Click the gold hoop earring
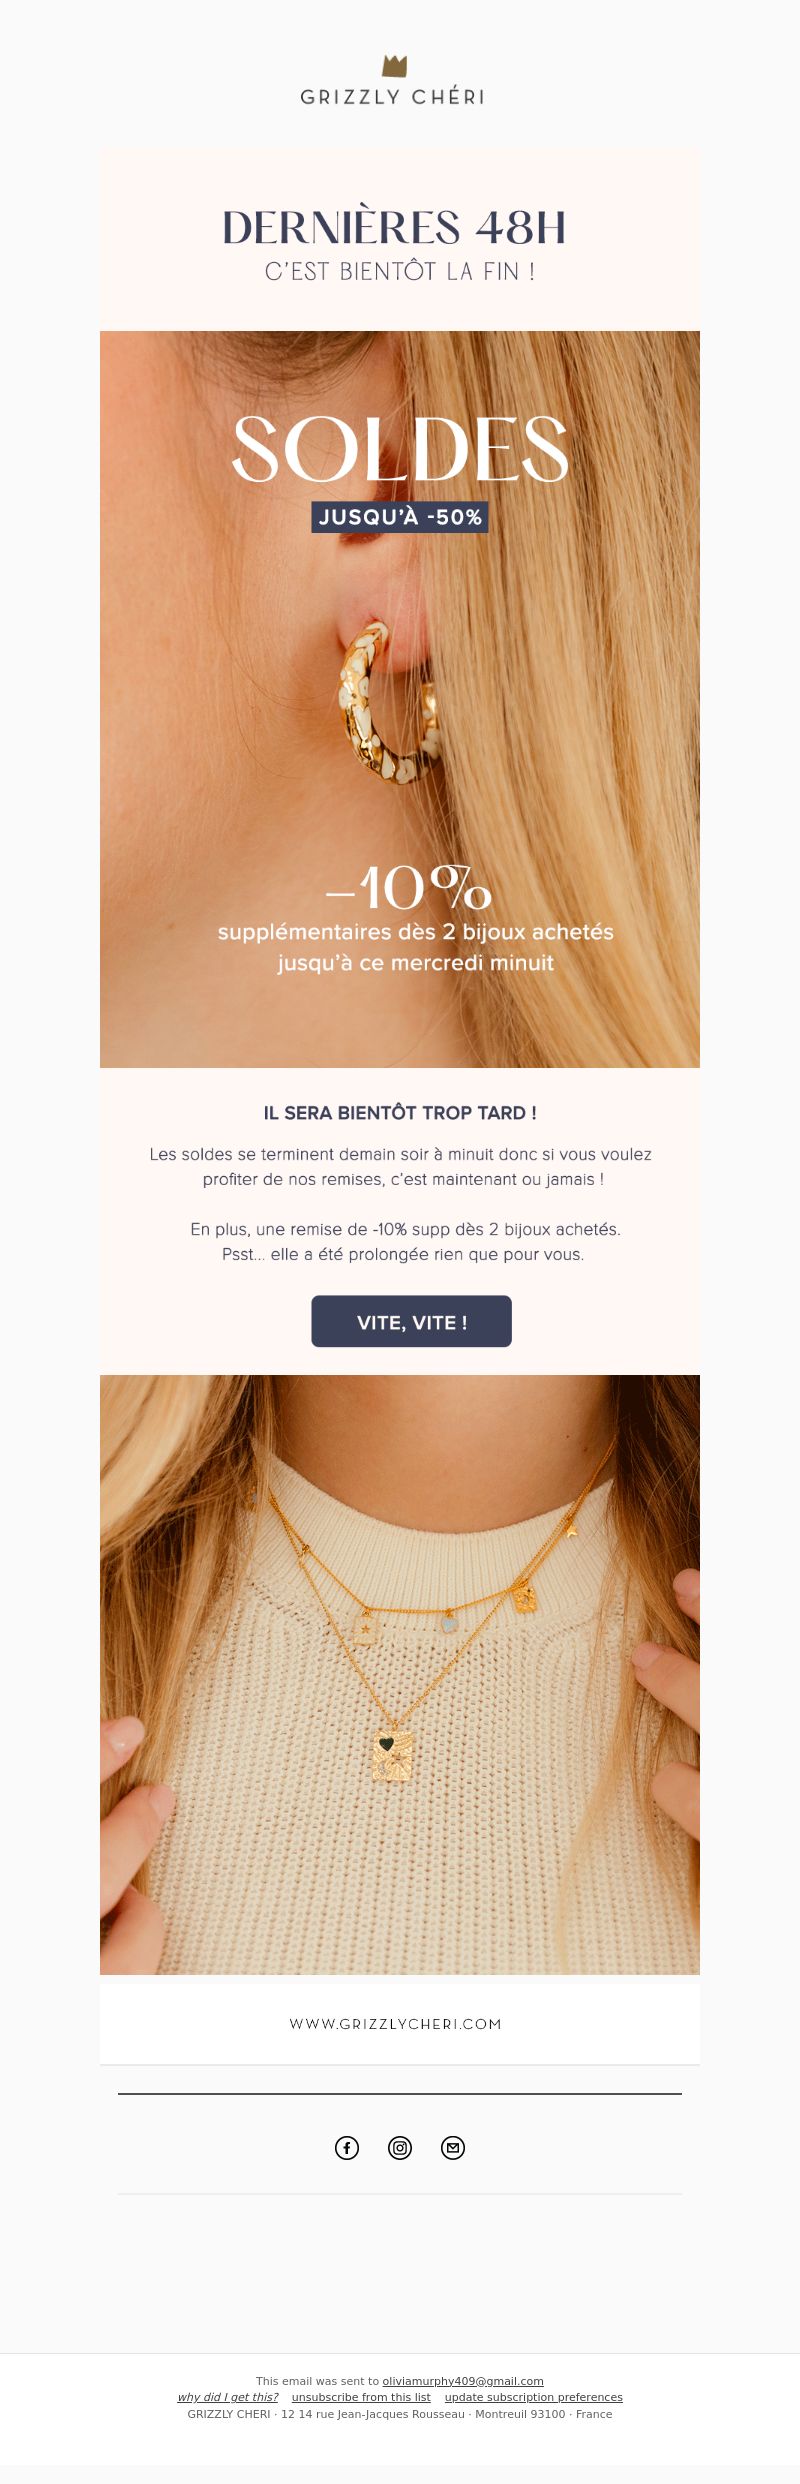This screenshot has height=2484, width=800. [x=388, y=702]
